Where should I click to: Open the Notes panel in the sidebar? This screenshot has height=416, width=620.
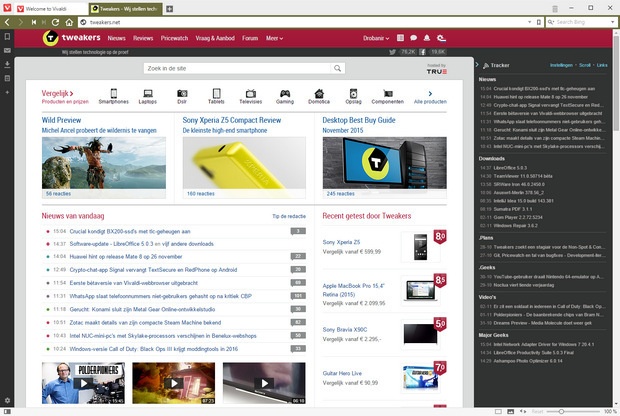pos(7,78)
